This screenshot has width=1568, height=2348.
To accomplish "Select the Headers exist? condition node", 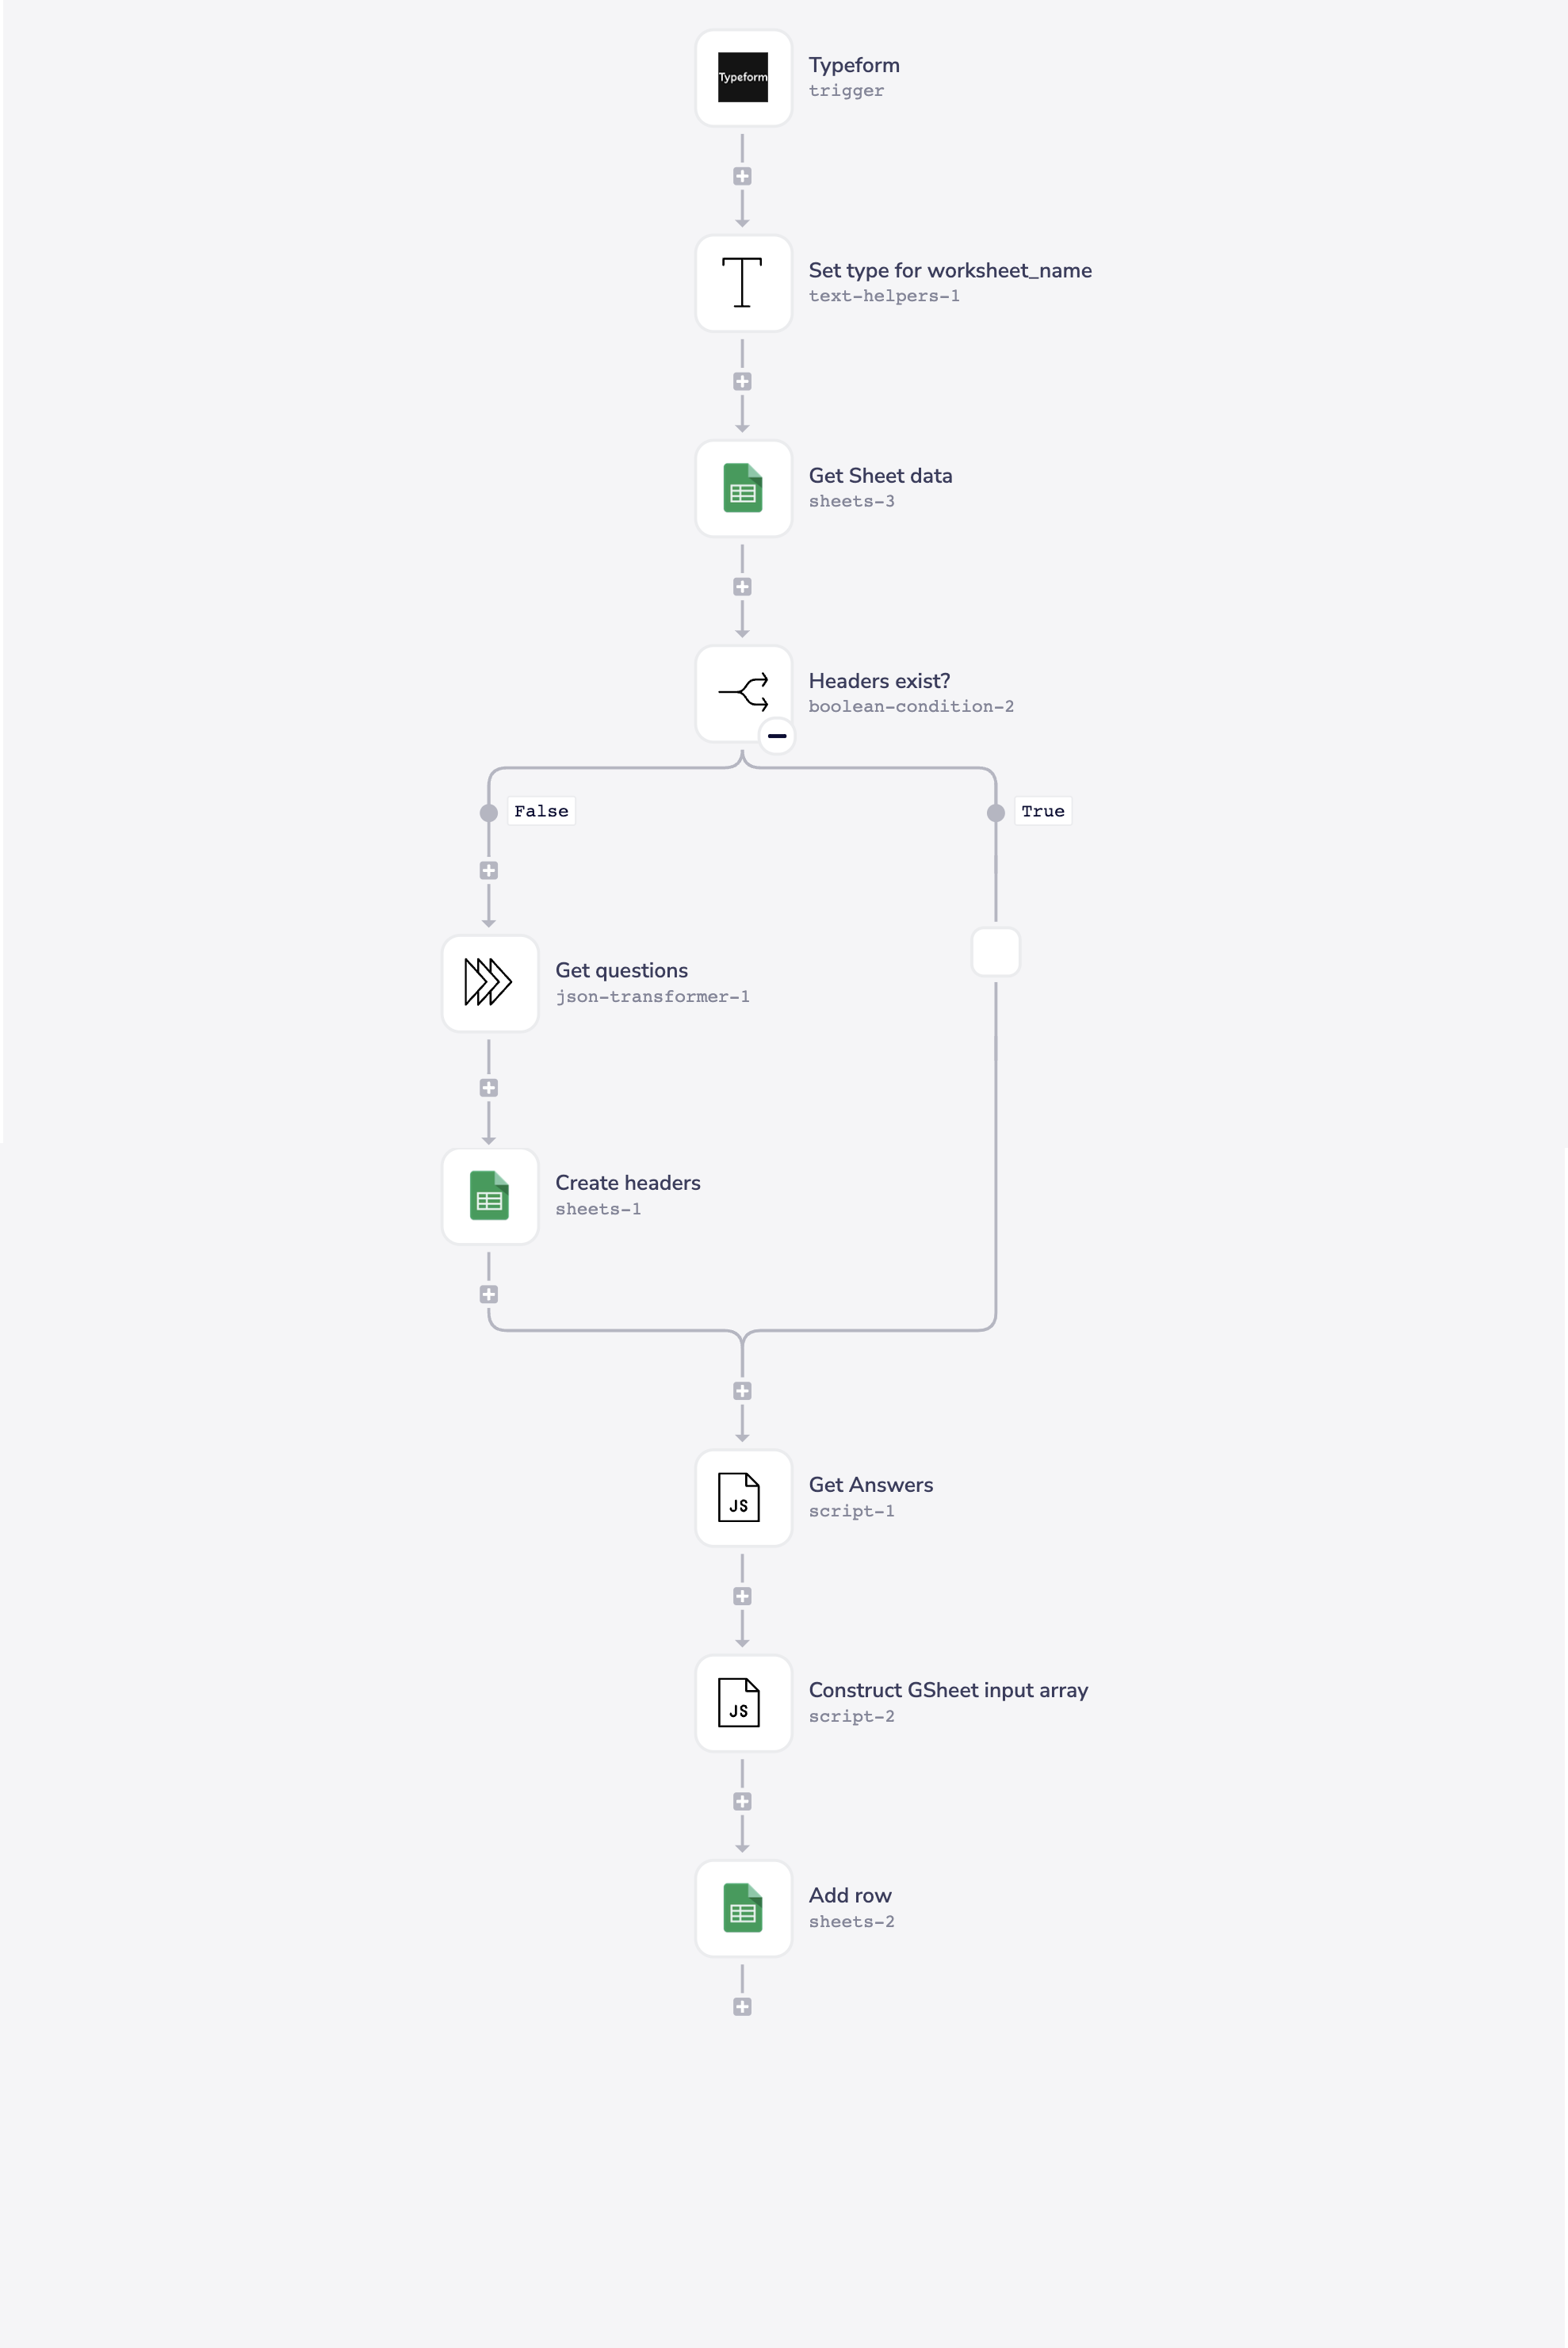I will [x=742, y=693].
